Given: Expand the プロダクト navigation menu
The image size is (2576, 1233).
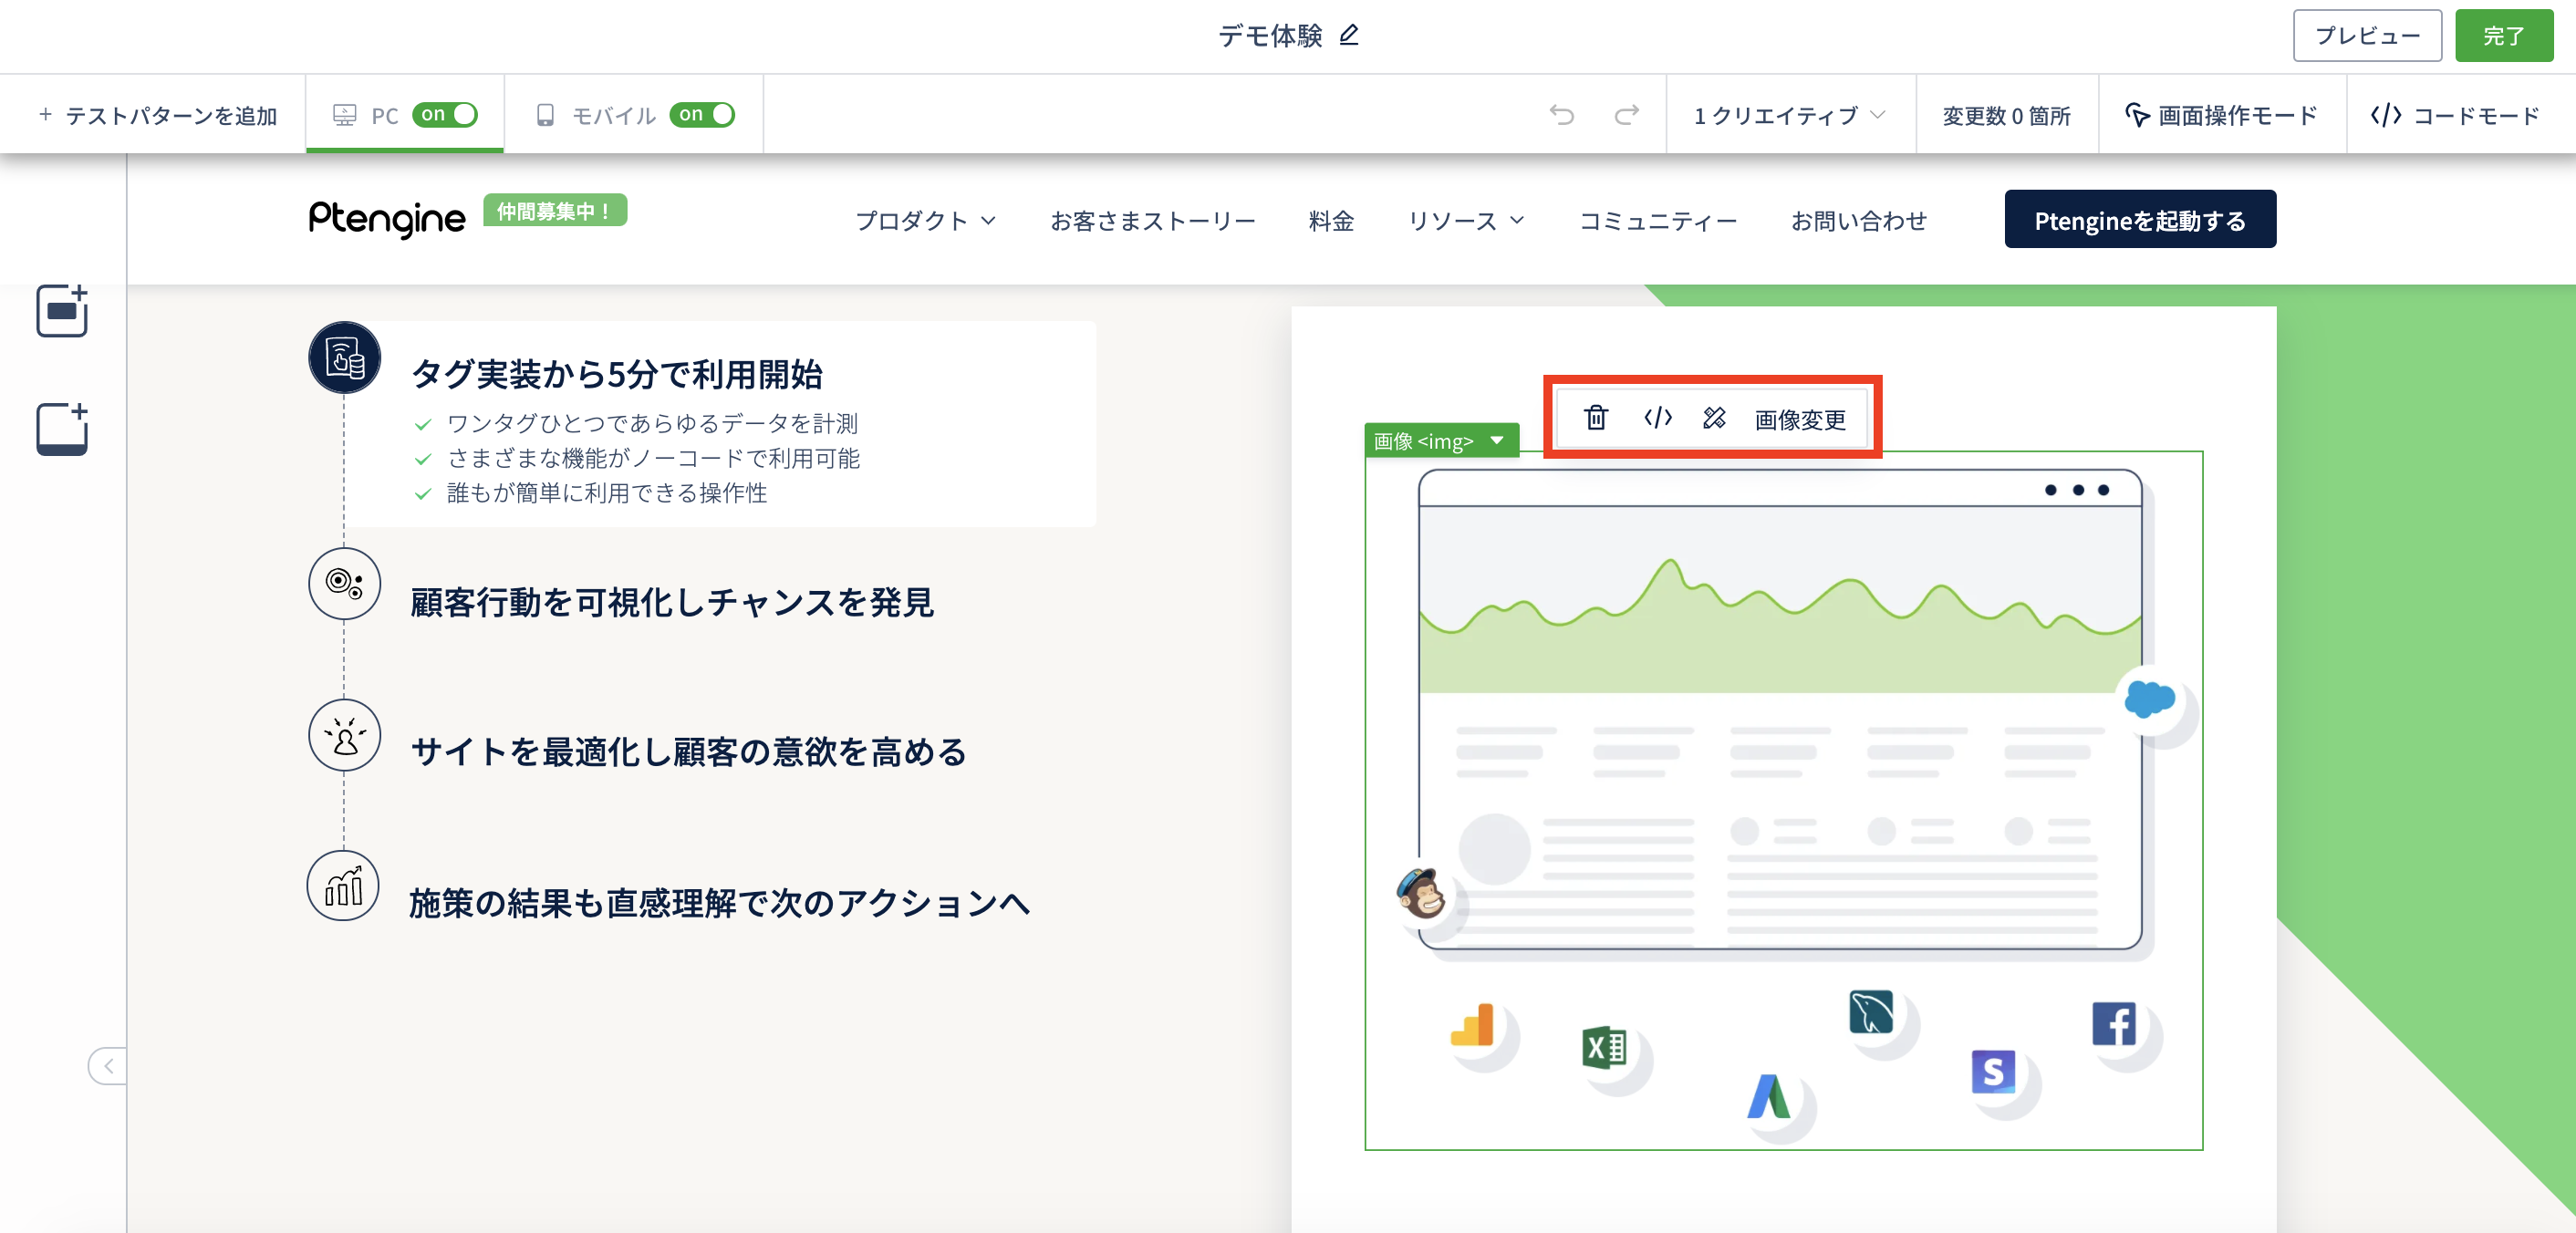Looking at the screenshot, I should pyautogui.click(x=925, y=221).
